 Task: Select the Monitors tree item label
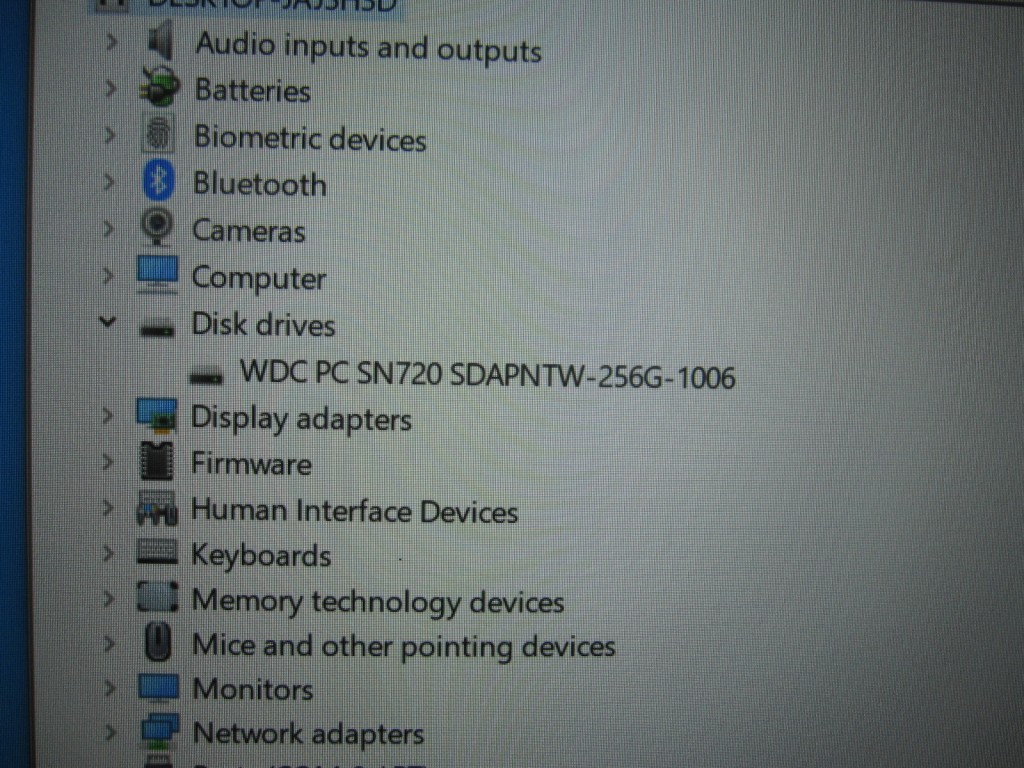(x=253, y=690)
